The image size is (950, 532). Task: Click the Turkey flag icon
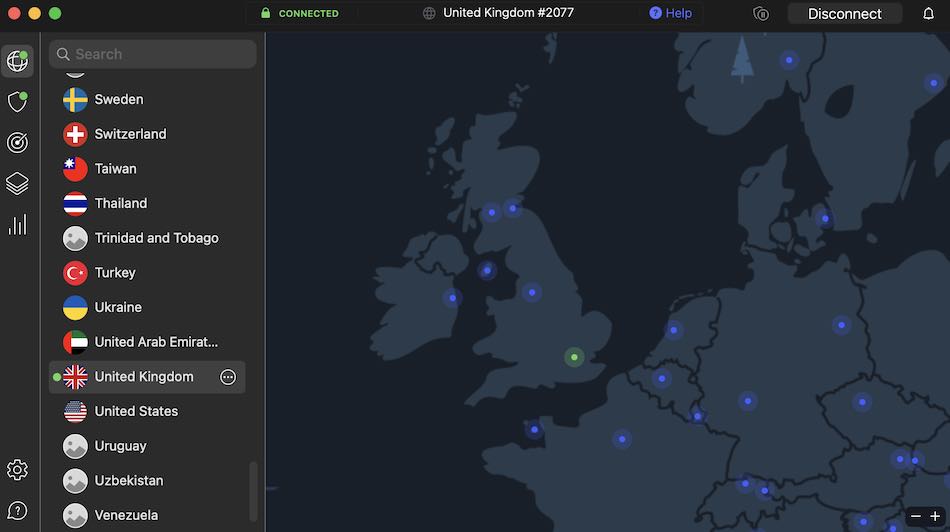tap(75, 273)
